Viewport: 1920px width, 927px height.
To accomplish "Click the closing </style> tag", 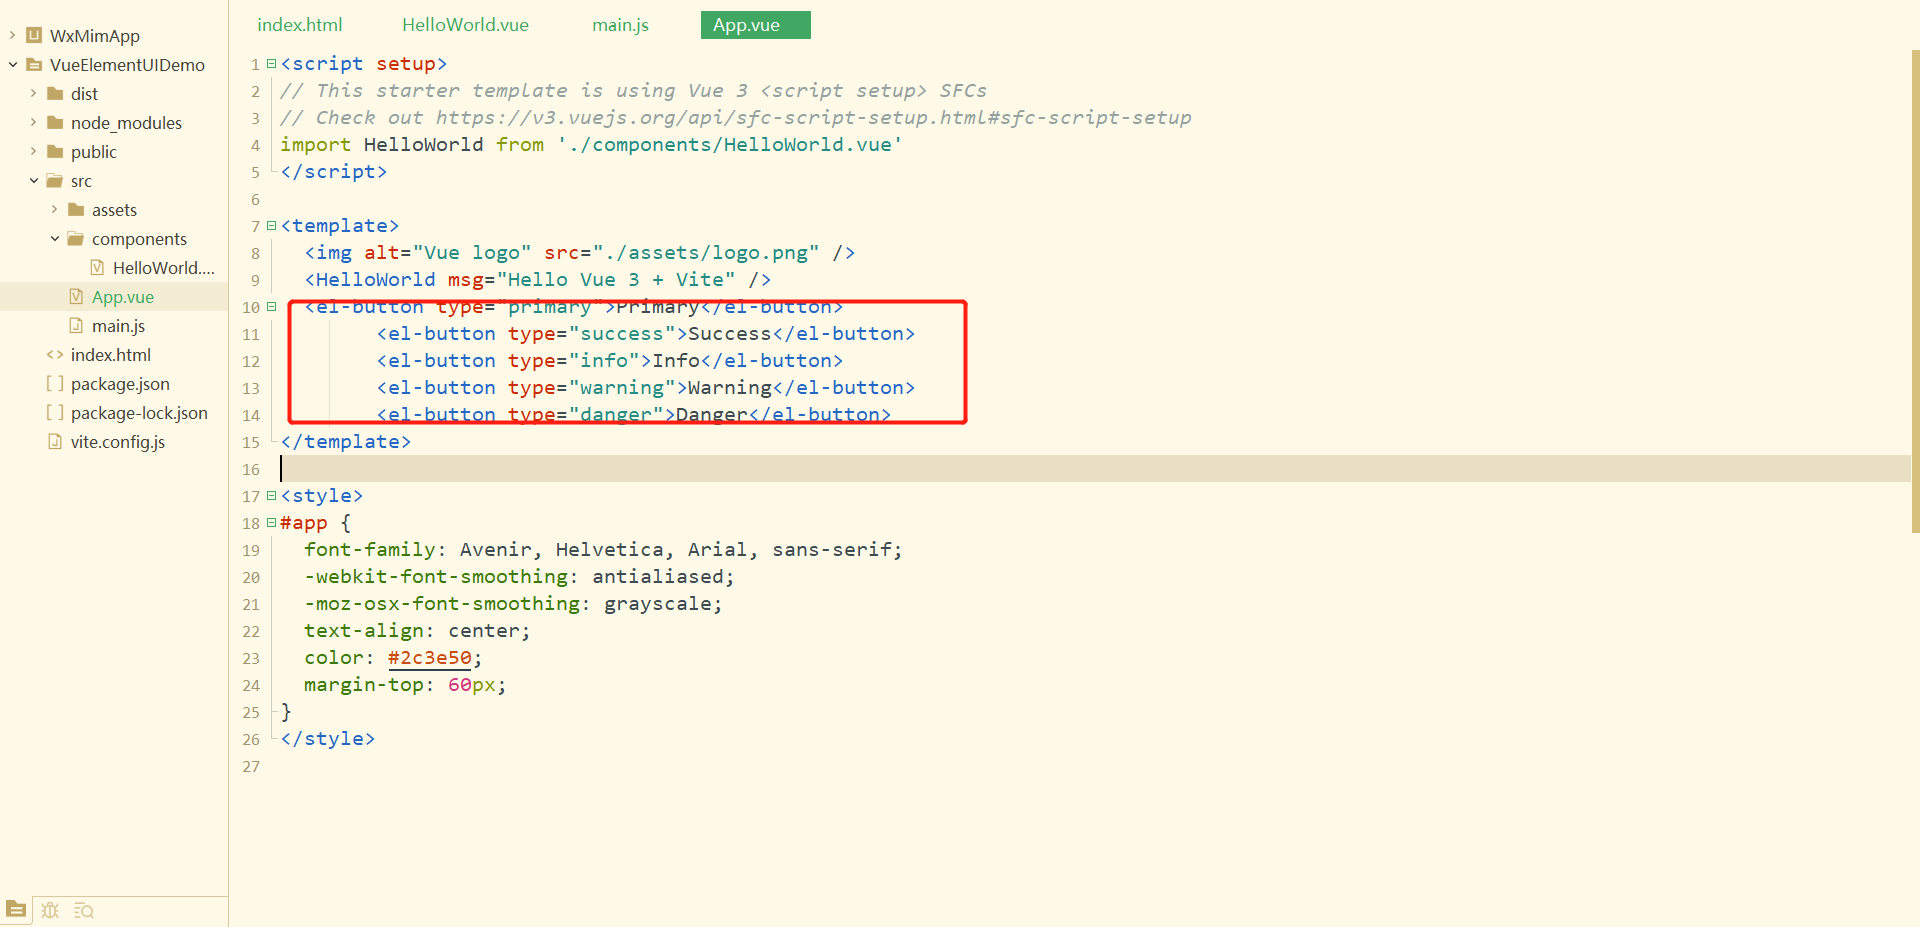I will click(x=327, y=738).
